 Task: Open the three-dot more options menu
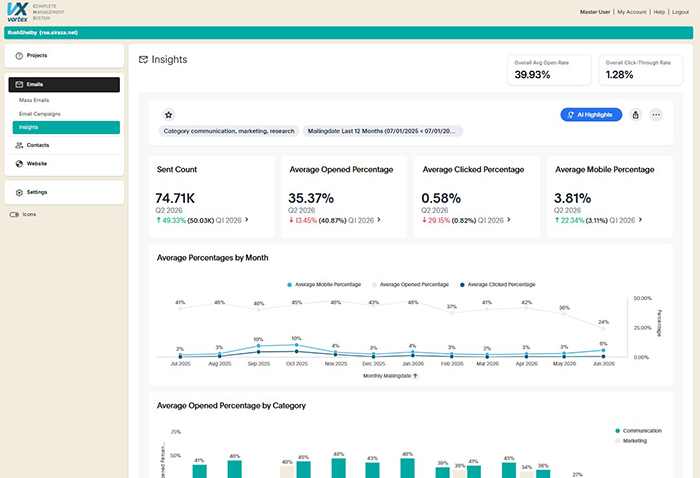(x=656, y=115)
